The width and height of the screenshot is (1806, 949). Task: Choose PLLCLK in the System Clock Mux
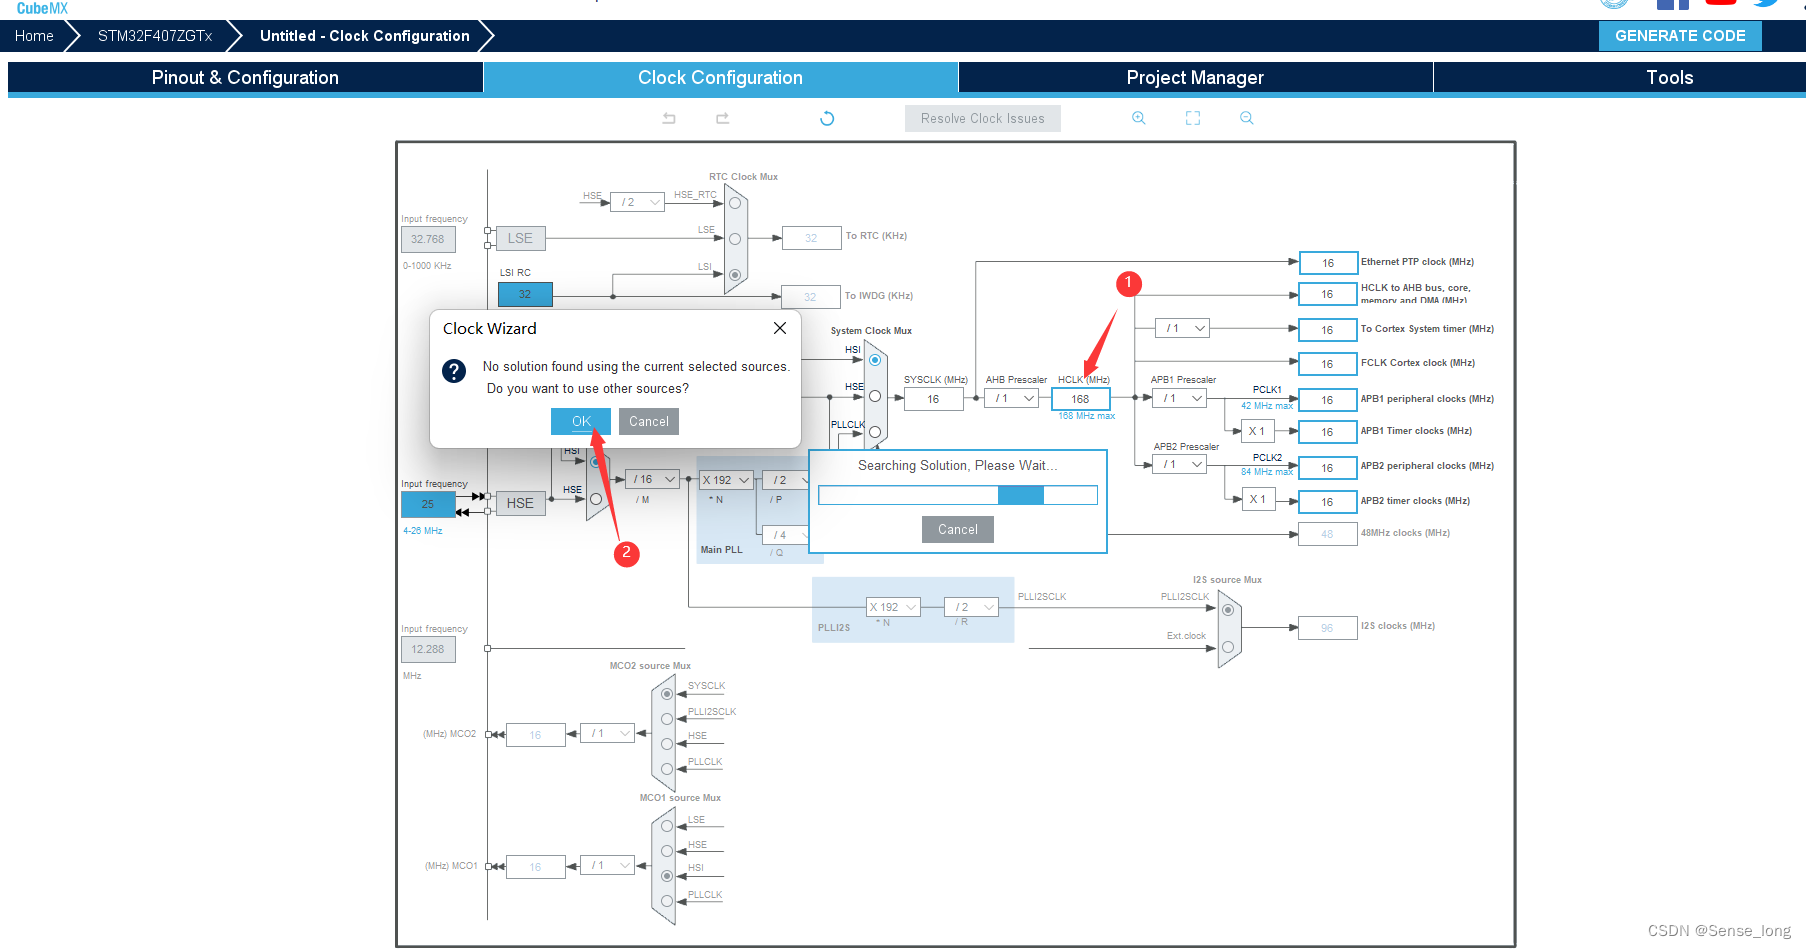(875, 432)
